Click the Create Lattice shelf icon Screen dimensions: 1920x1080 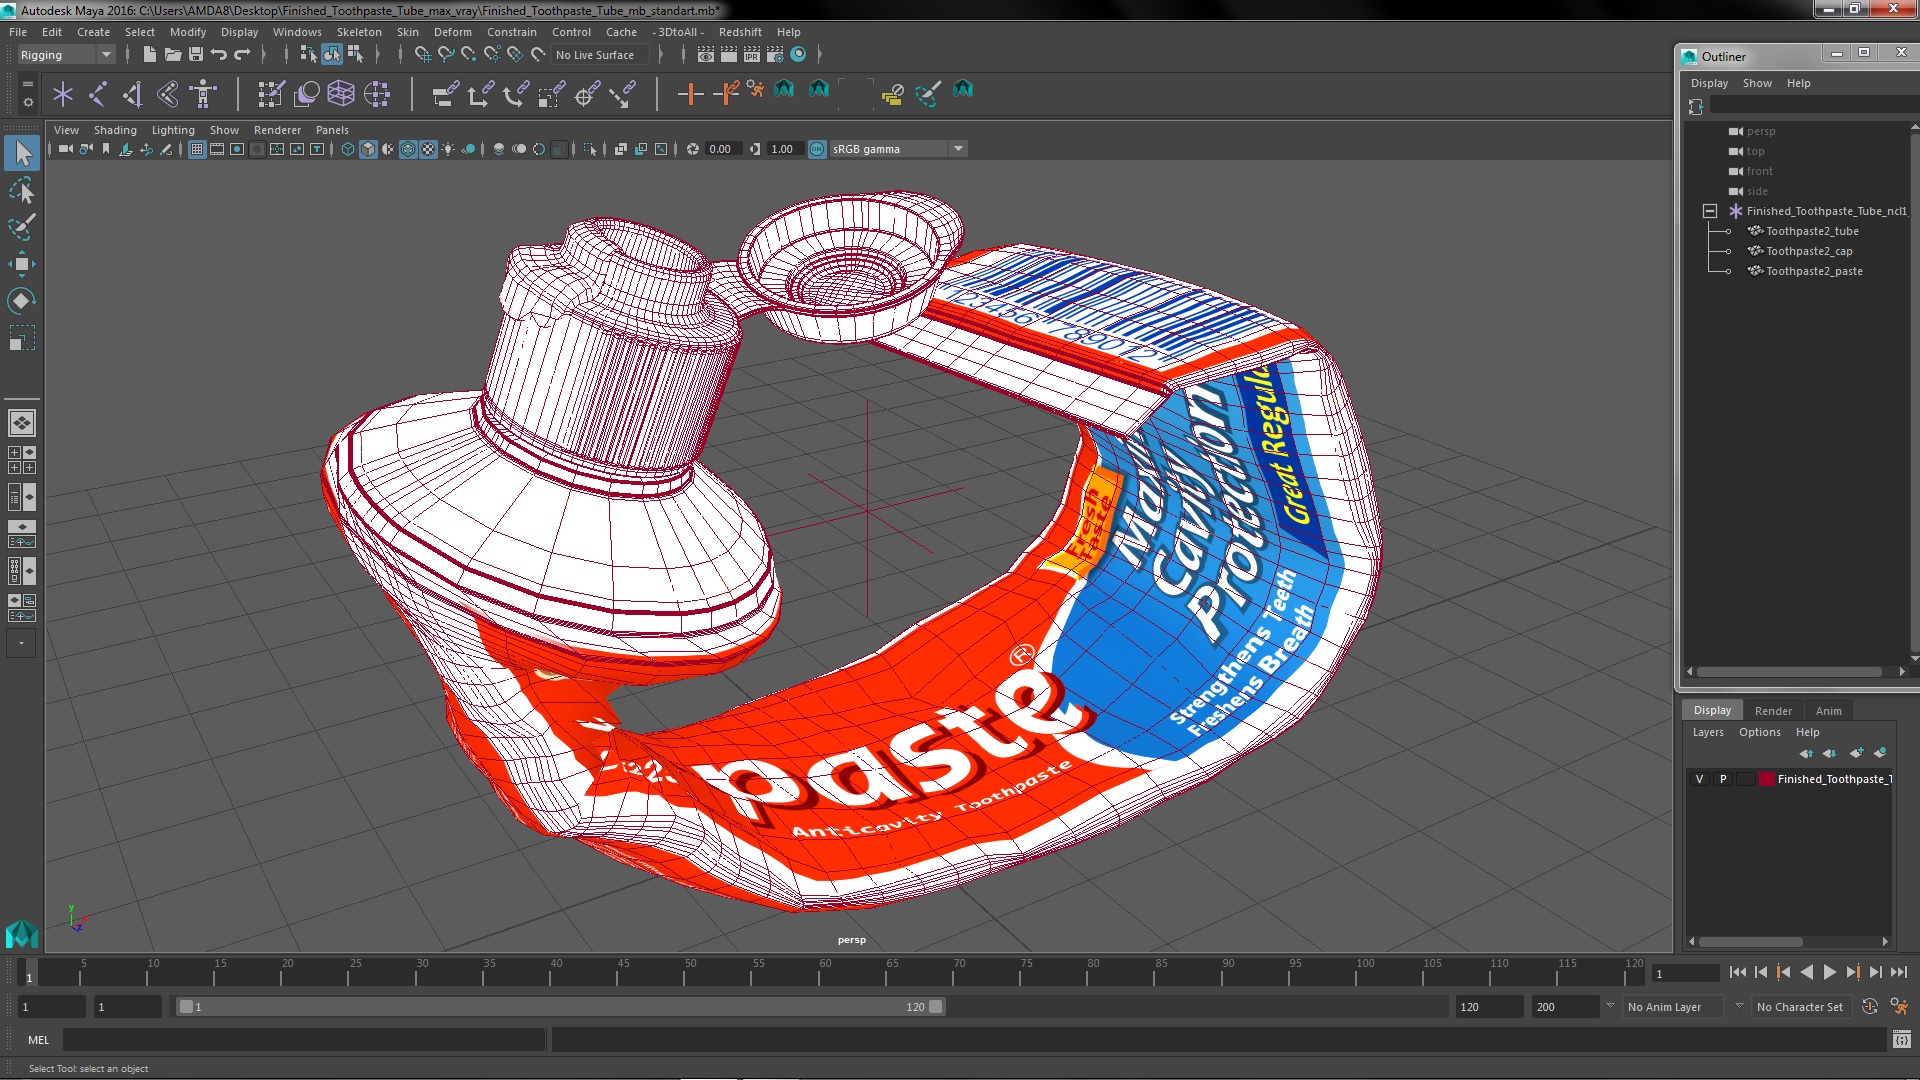(x=342, y=94)
